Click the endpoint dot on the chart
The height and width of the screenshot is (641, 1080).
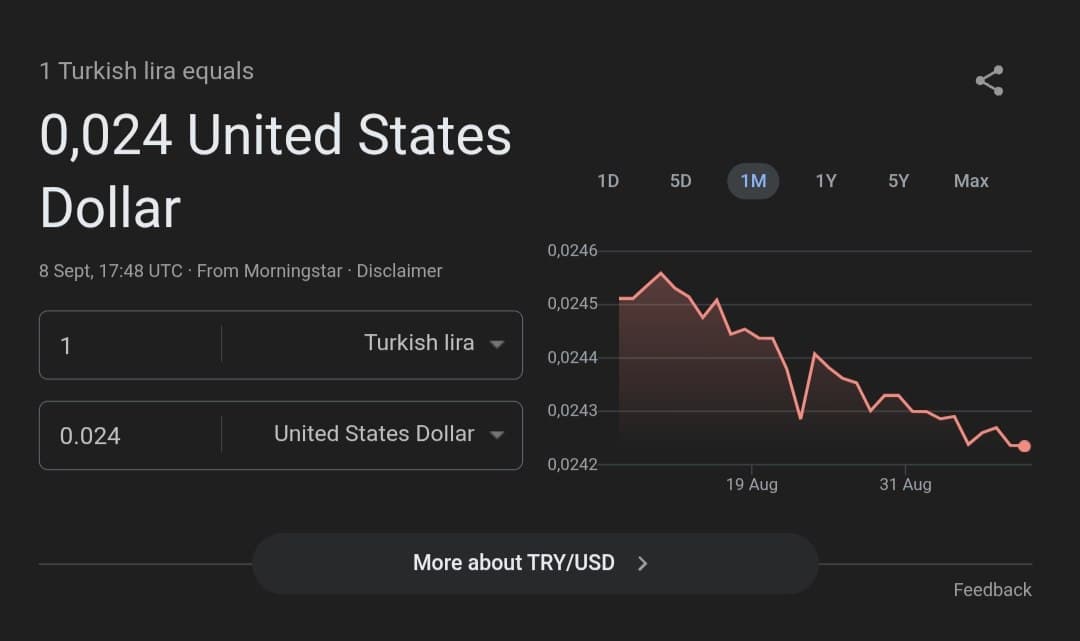(x=1024, y=447)
